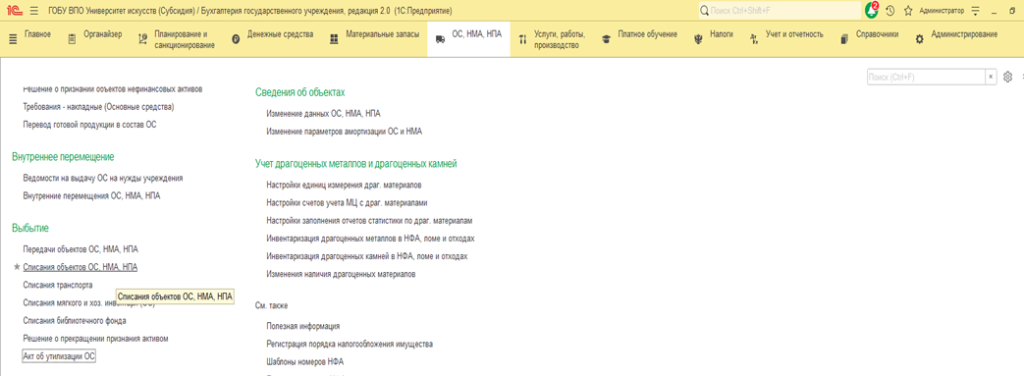Open the settings gear next to search field

coord(1008,76)
